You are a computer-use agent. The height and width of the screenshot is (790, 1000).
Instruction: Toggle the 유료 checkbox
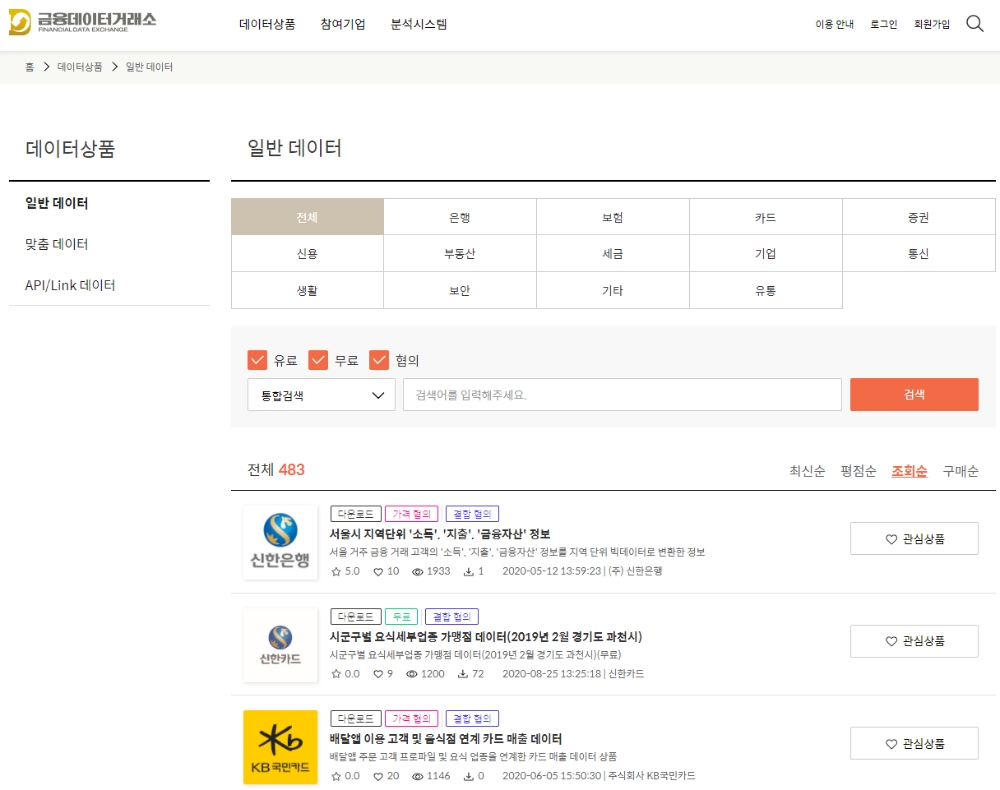point(257,360)
